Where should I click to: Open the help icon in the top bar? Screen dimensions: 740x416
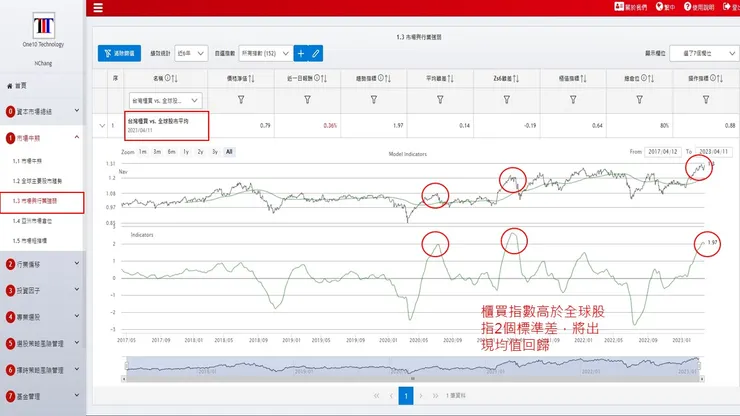(687, 7)
